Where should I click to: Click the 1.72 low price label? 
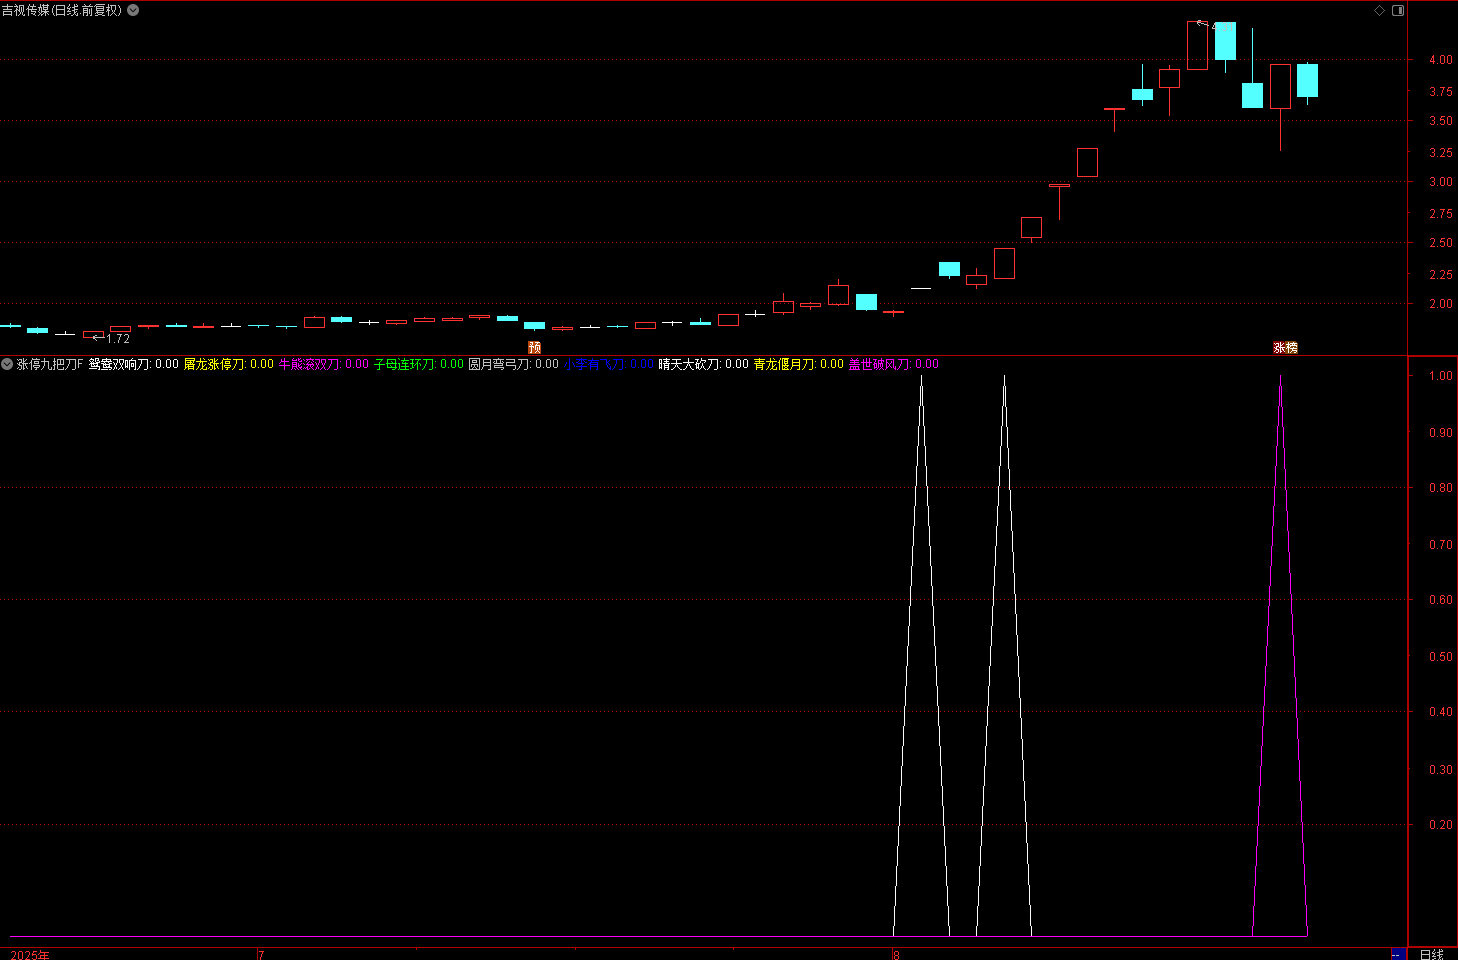click(118, 339)
